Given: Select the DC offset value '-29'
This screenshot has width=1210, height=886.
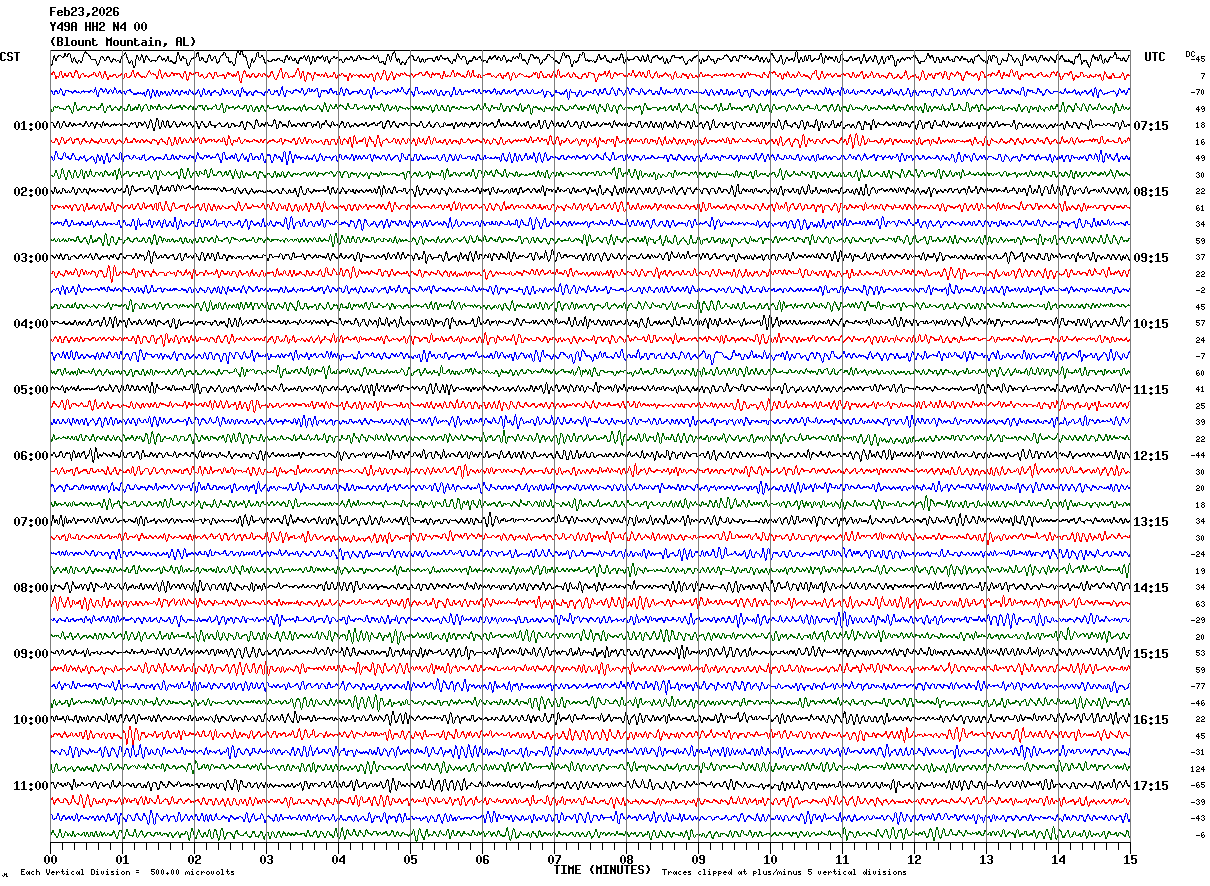Looking at the screenshot, I should pos(1197,620).
